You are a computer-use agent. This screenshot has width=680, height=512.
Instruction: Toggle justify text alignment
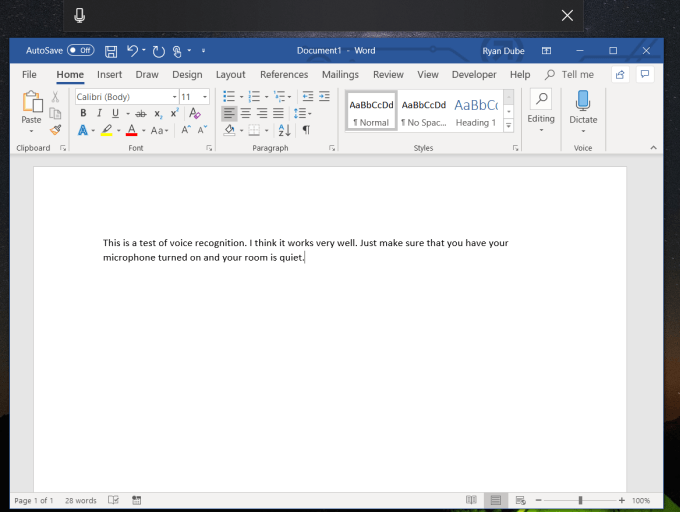(x=278, y=114)
